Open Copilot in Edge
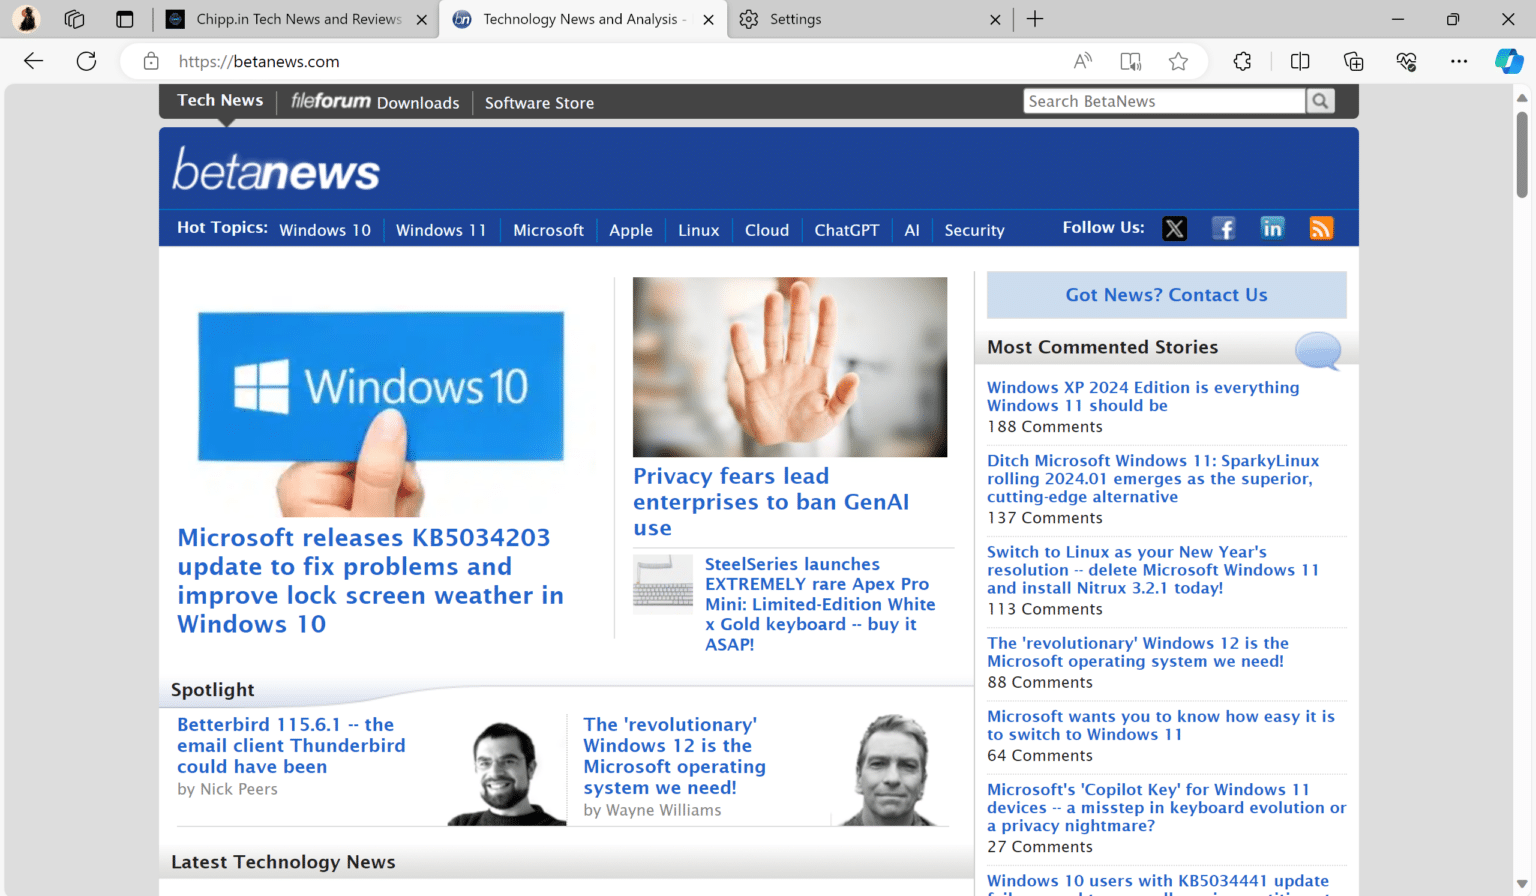Screen dimensions: 1536x896 pos(1508,61)
